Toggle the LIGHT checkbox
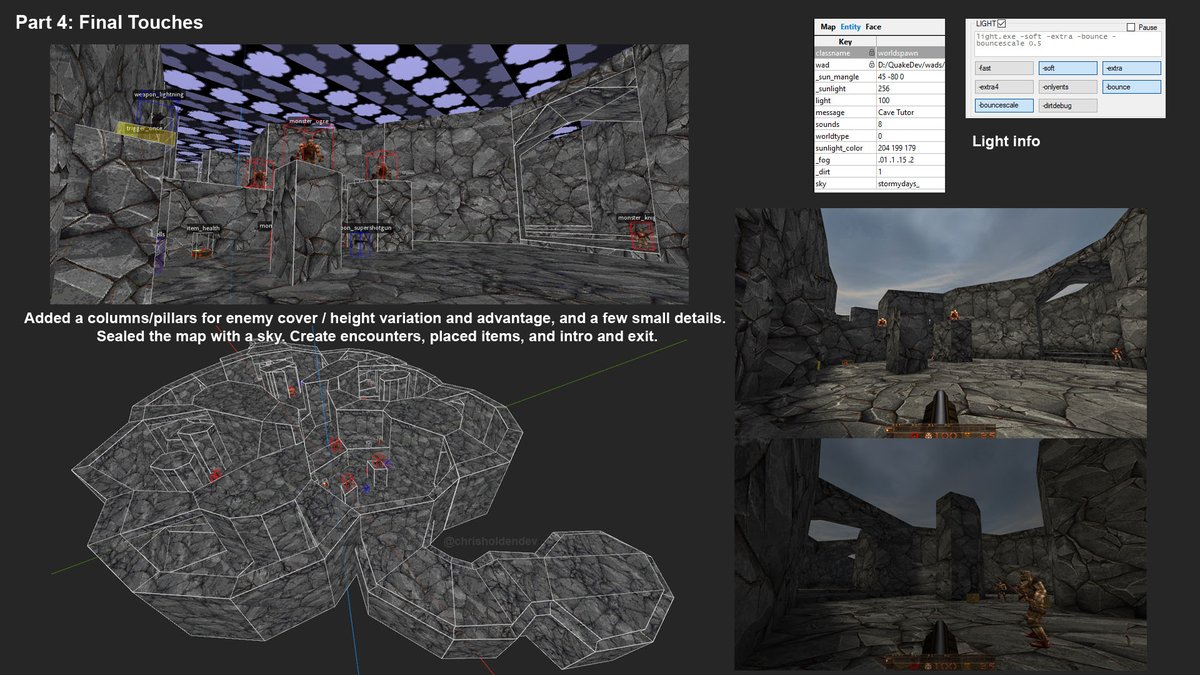The image size is (1200, 675). pyautogui.click(x=1002, y=23)
